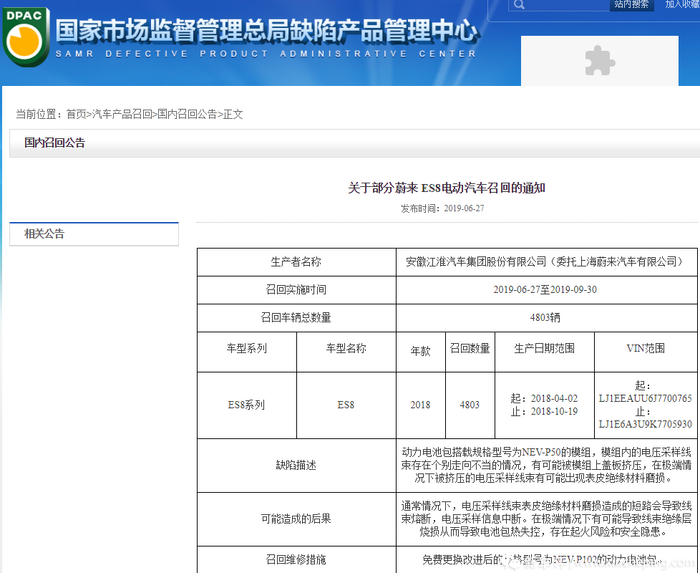Click the 加入收藏 link
The image size is (700, 573).
coord(682,4)
